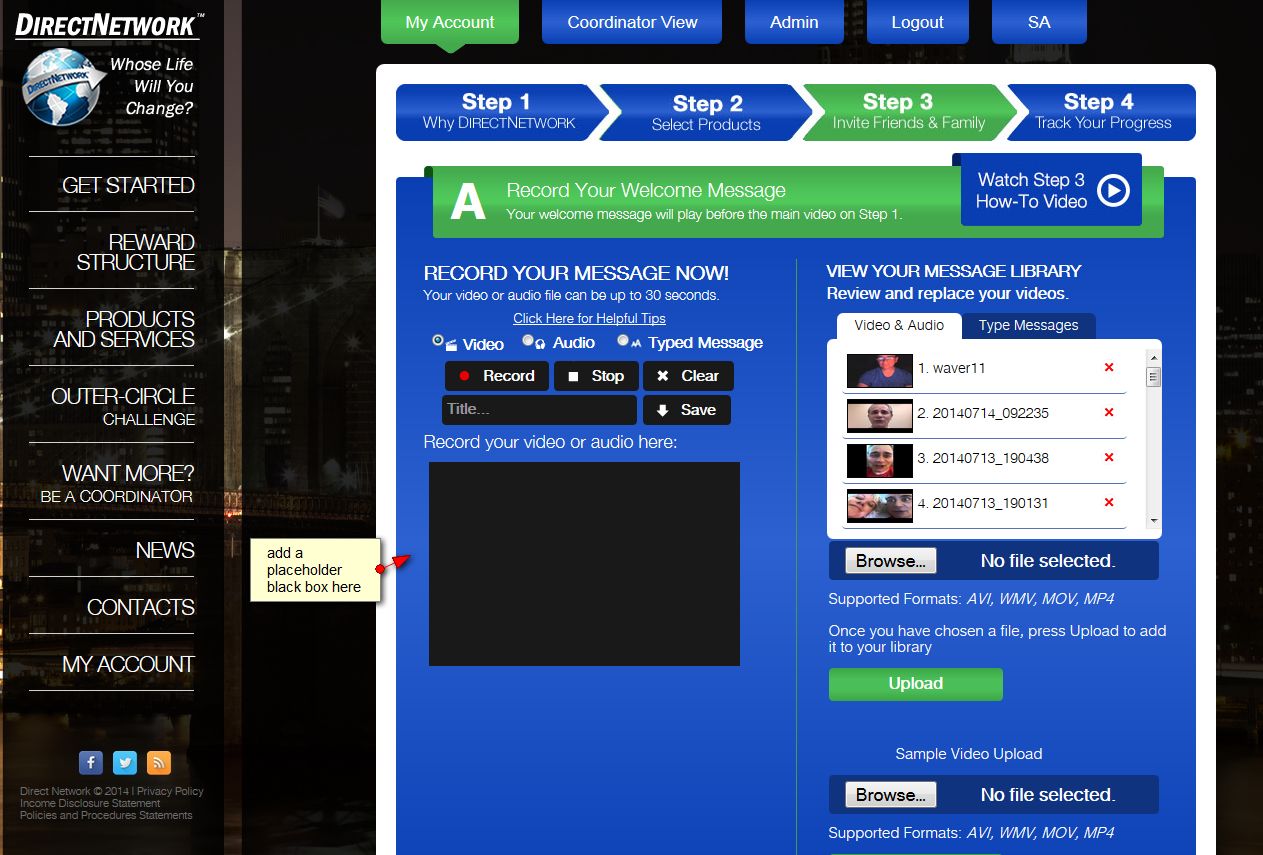
Task: Save the recorded message
Action: click(686, 410)
